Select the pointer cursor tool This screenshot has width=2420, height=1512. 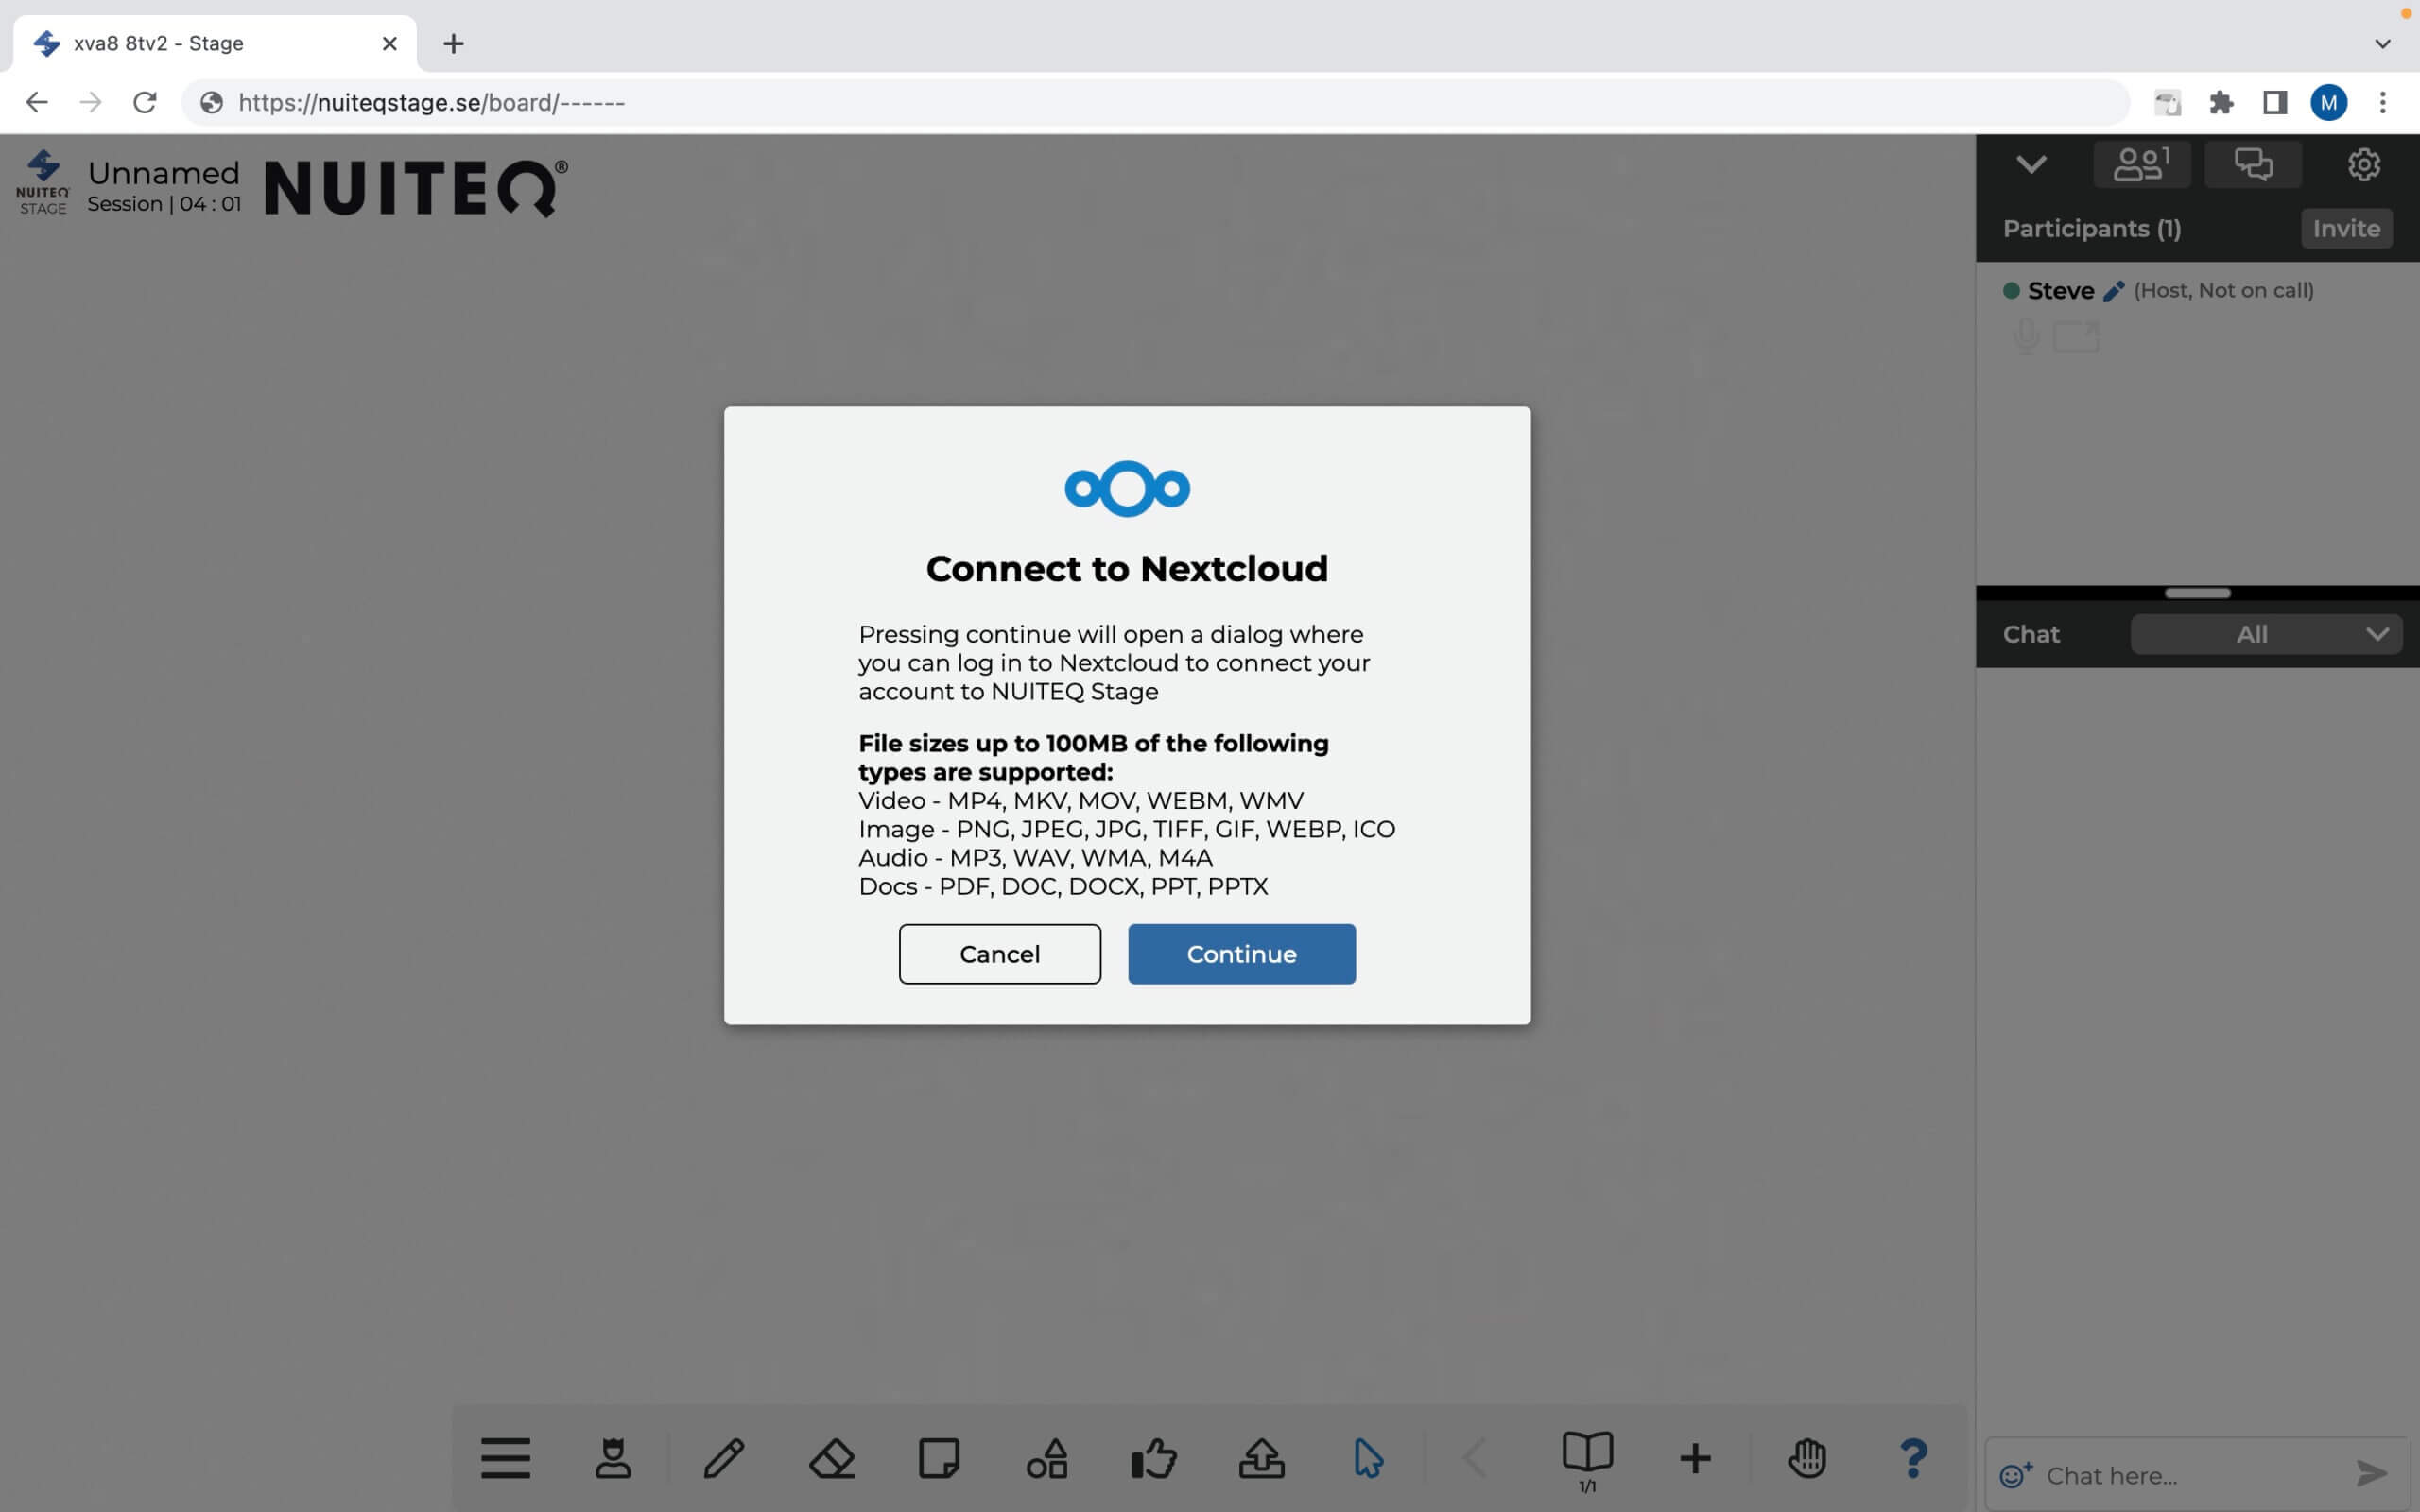point(1368,1457)
